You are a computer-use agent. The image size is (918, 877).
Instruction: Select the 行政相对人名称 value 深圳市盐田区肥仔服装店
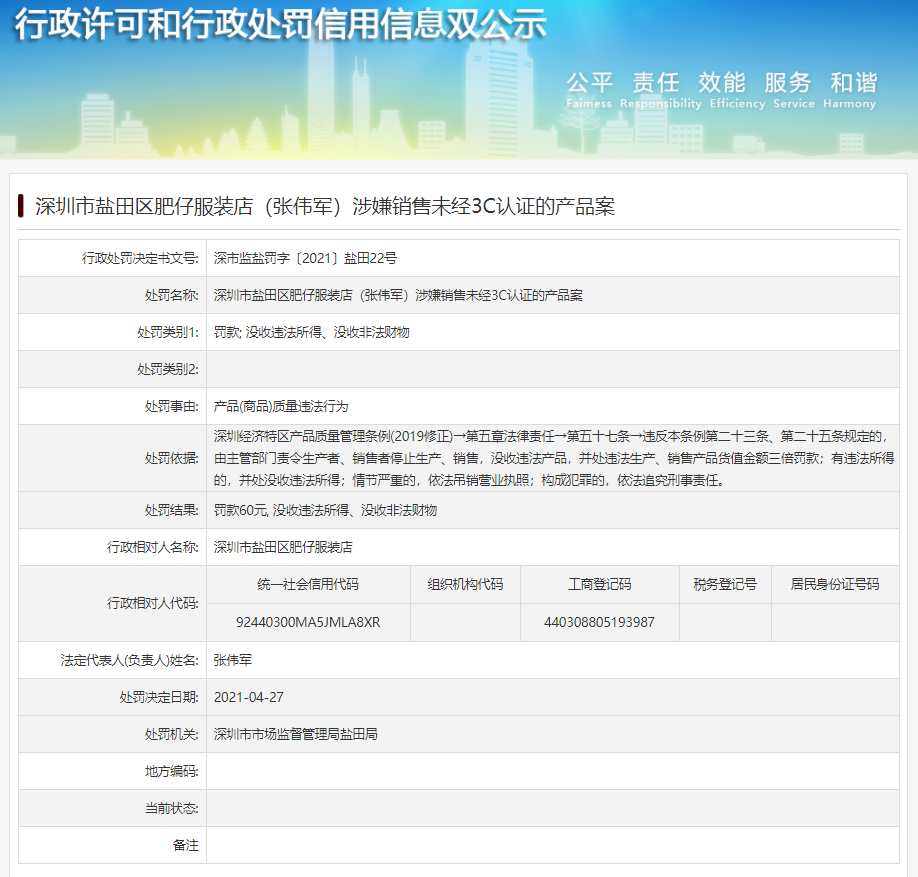click(x=283, y=547)
